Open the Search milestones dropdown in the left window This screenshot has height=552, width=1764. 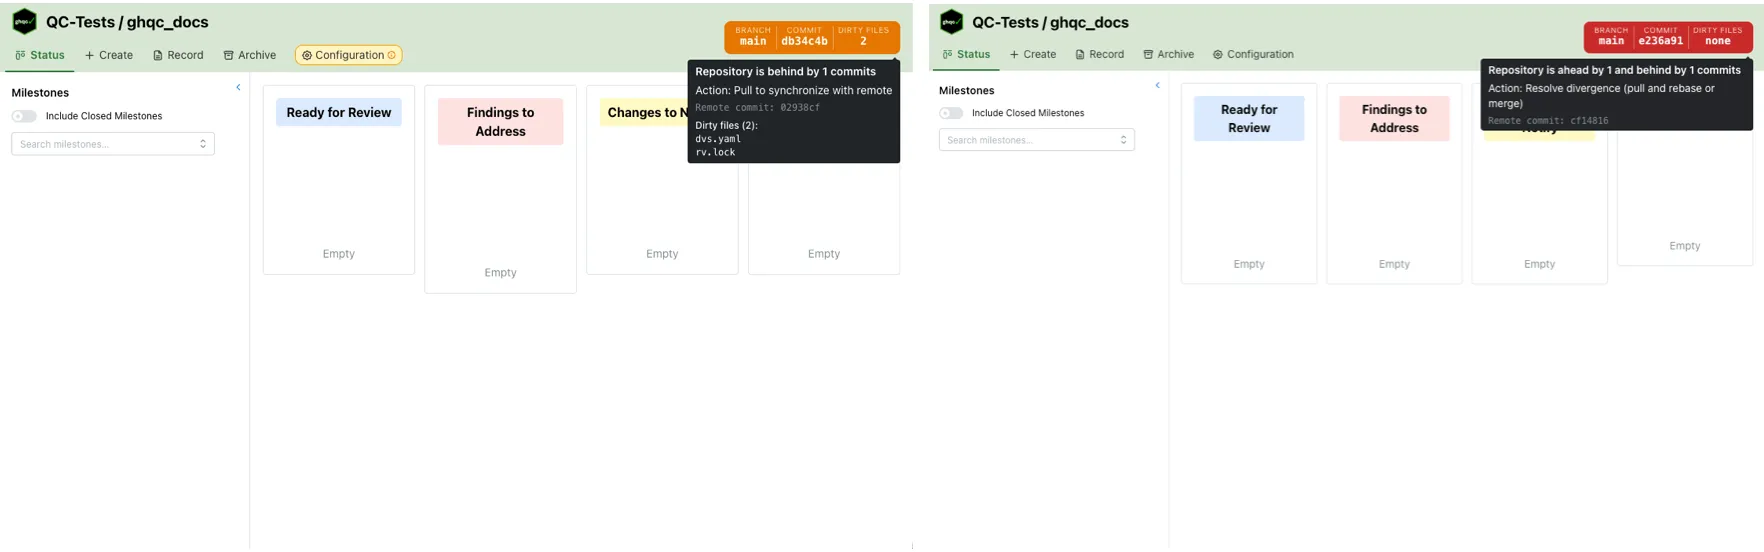click(x=113, y=144)
